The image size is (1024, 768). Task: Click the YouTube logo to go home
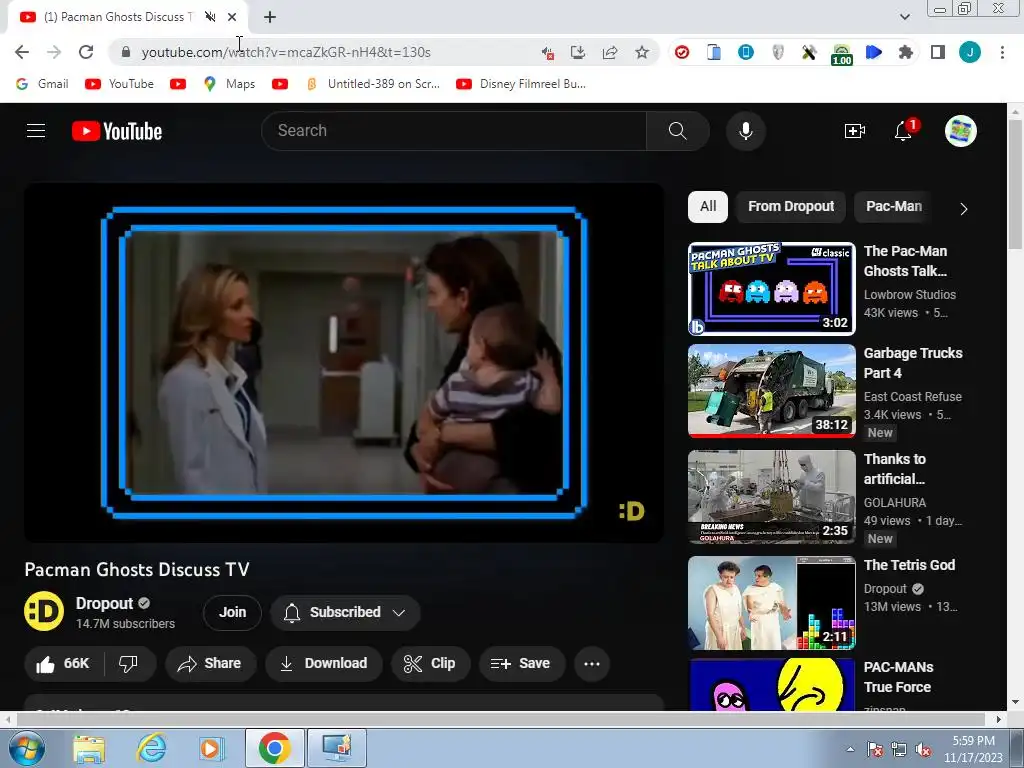117,131
